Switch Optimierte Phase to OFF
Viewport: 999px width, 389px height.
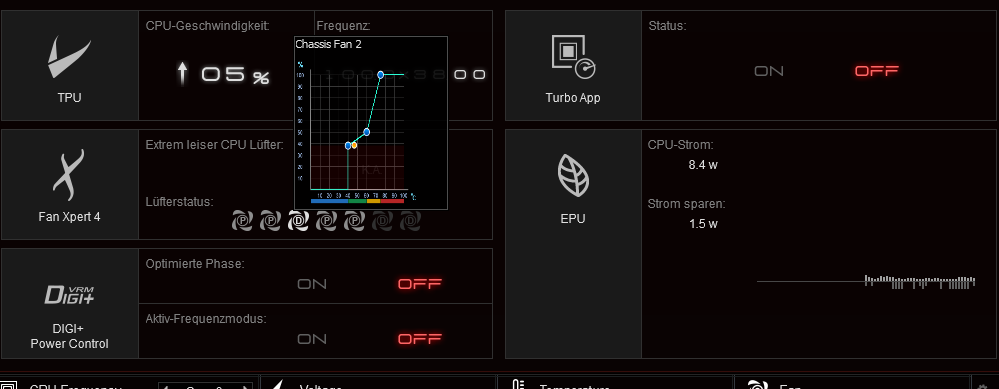pos(420,284)
